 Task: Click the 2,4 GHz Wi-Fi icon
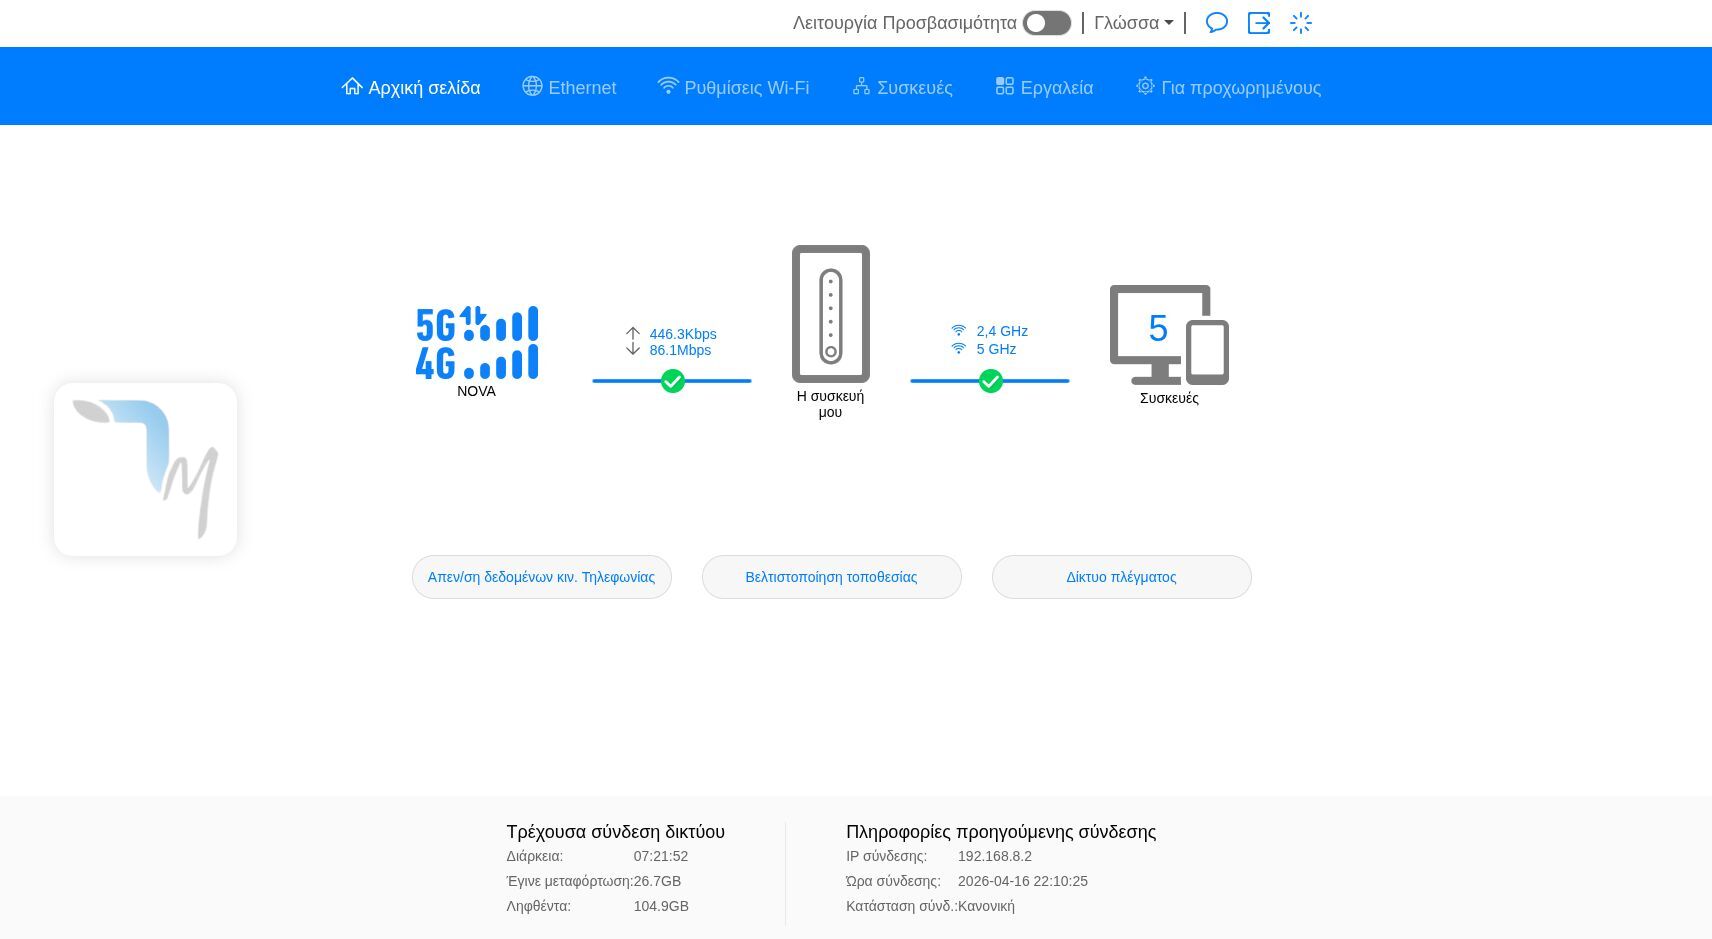point(959,331)
